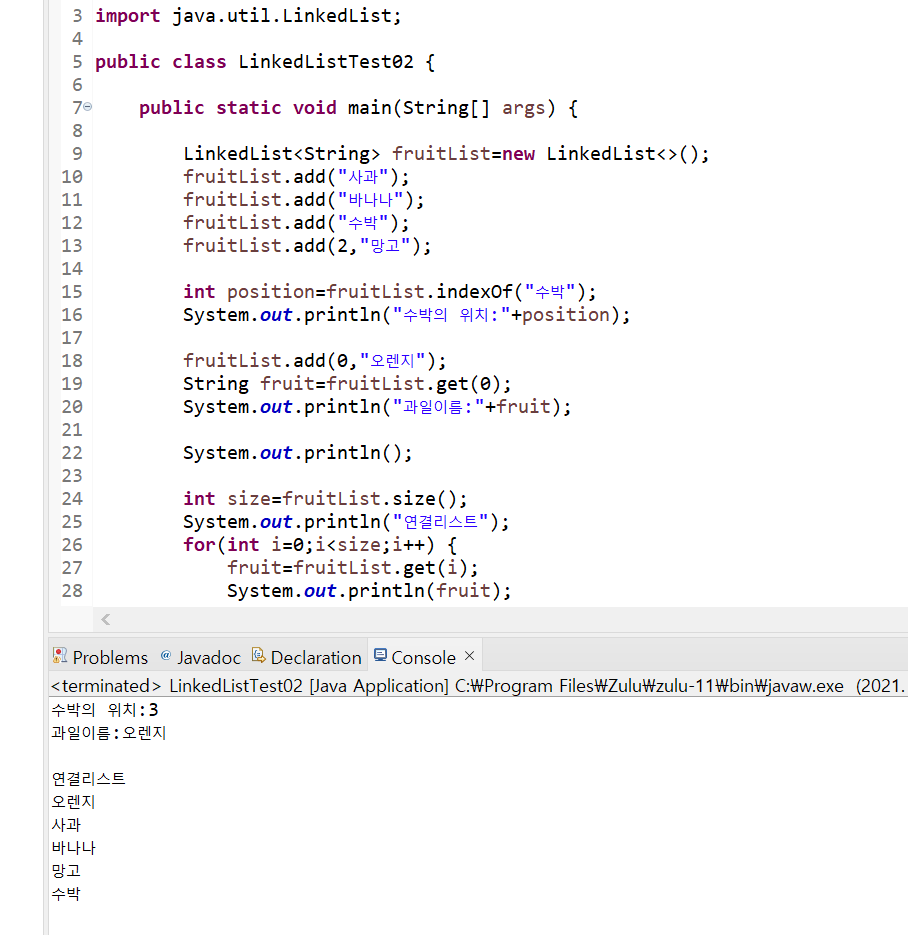Click the Problems tab icon
This screenshot has height=935, width=908.
[x=60, y=655]
